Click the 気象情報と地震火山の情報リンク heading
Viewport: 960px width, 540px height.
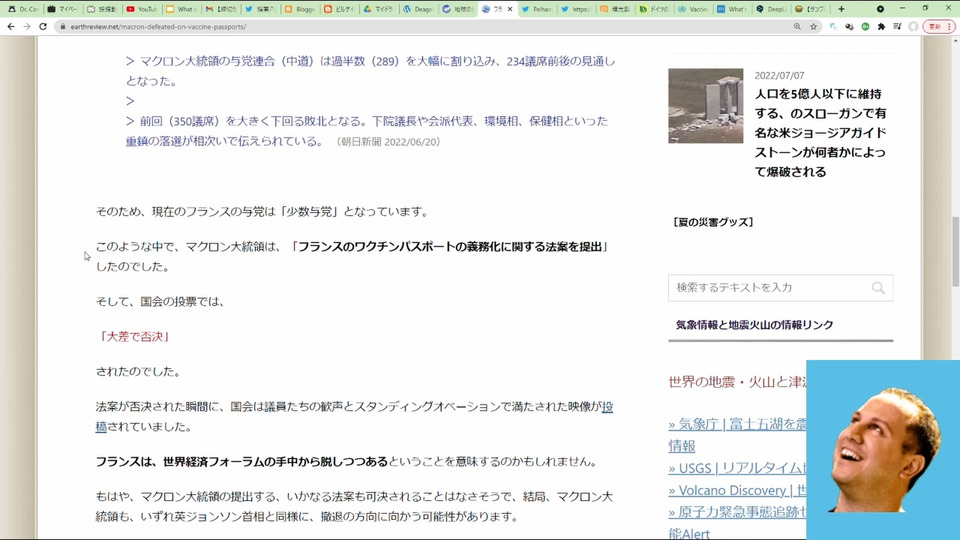coord(754,325)
